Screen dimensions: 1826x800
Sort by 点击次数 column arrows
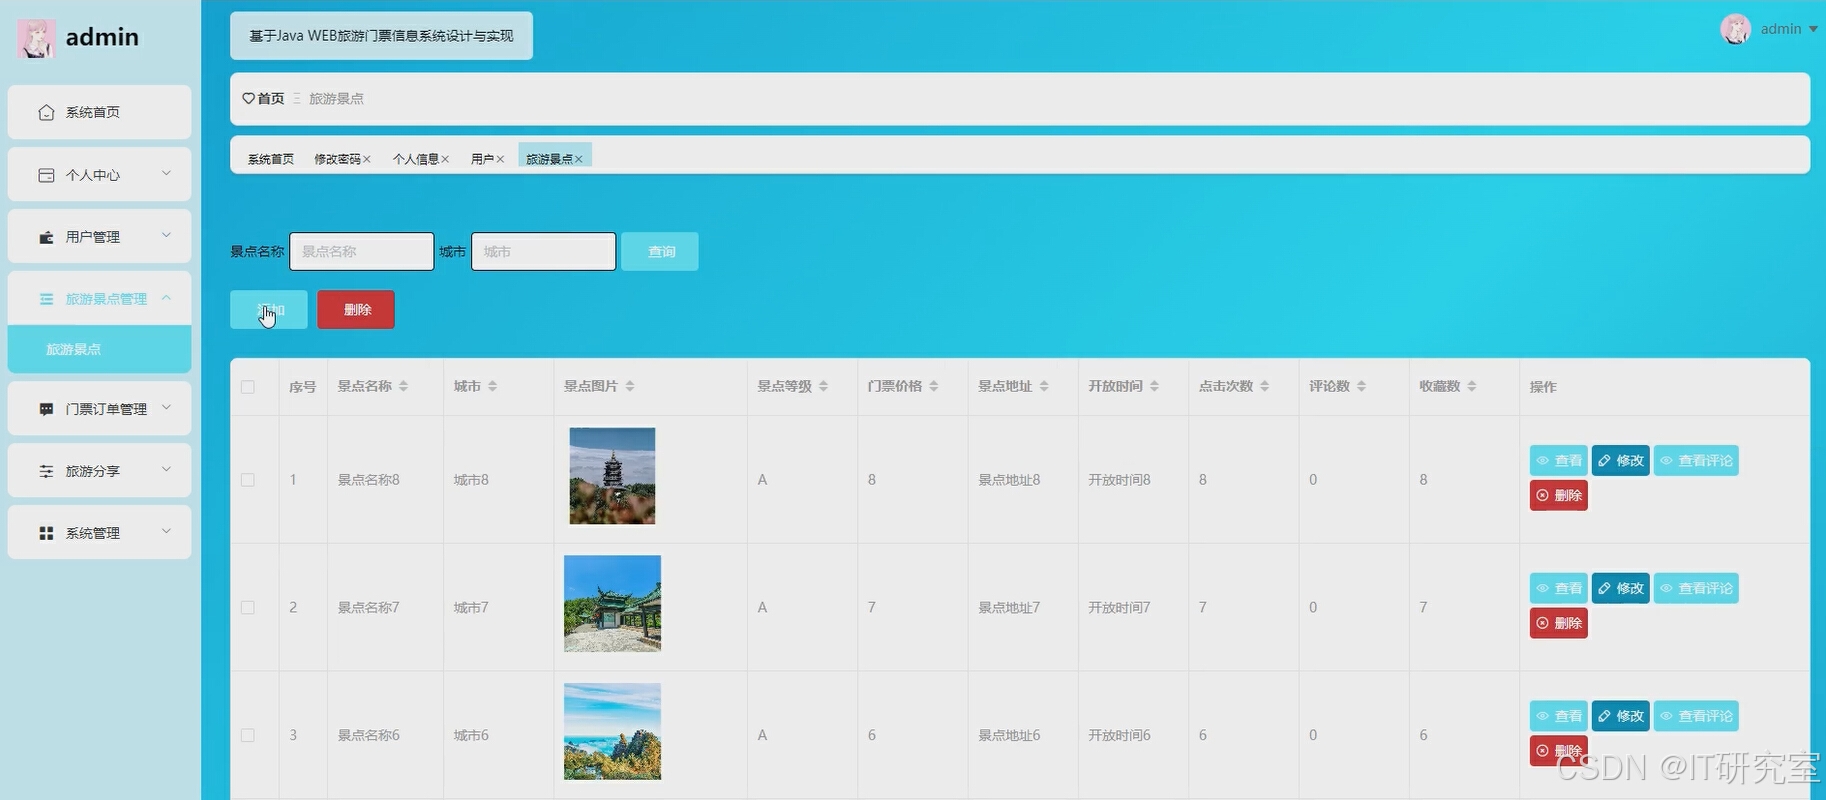[x=1264, y=386]
